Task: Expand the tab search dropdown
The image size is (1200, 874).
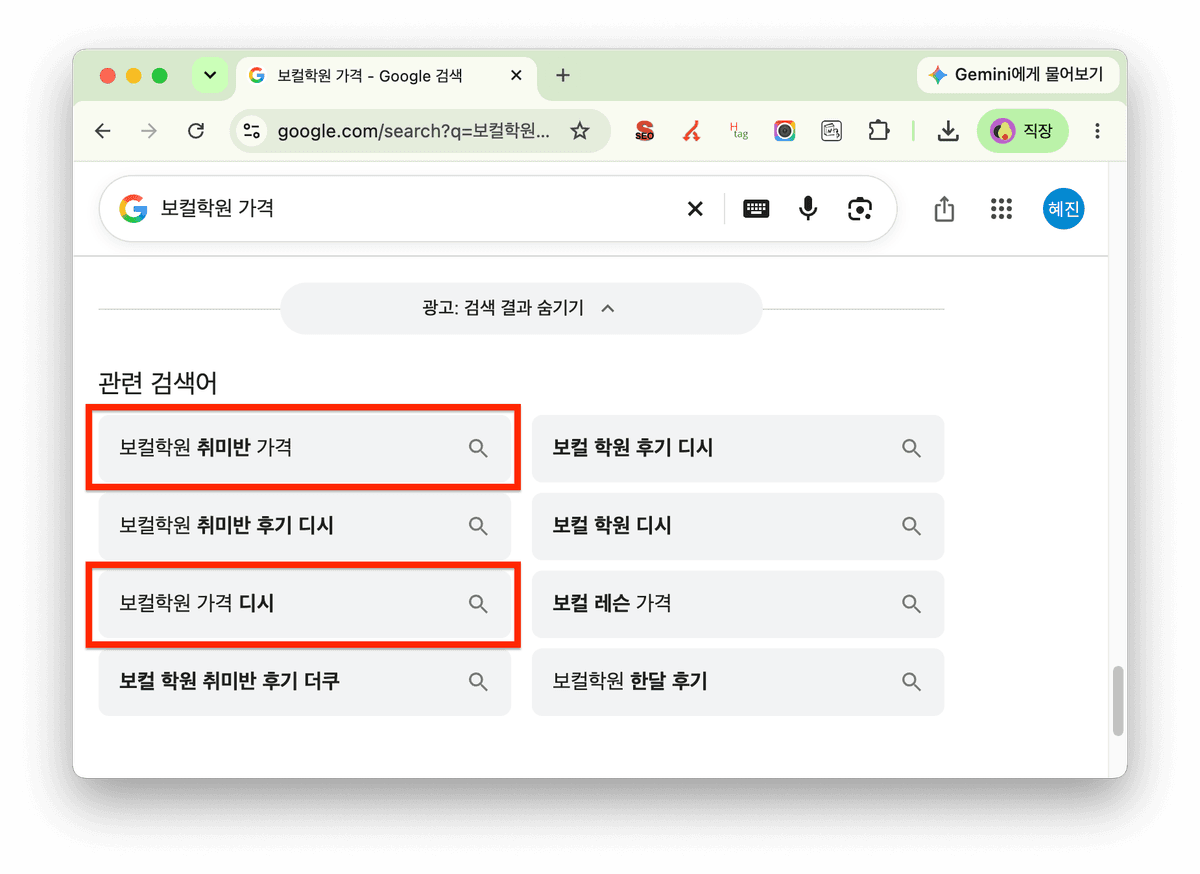Action: (210, 75)
